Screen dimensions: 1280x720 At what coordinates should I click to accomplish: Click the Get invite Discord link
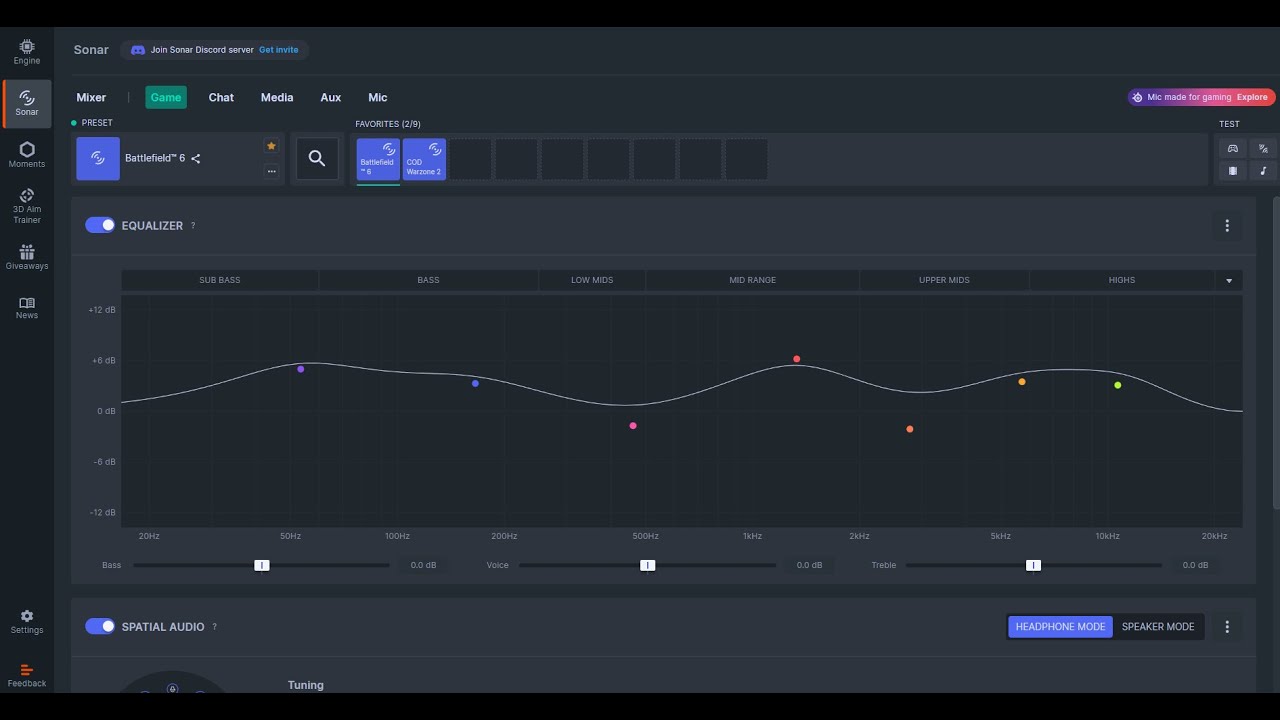pos(279,50)
